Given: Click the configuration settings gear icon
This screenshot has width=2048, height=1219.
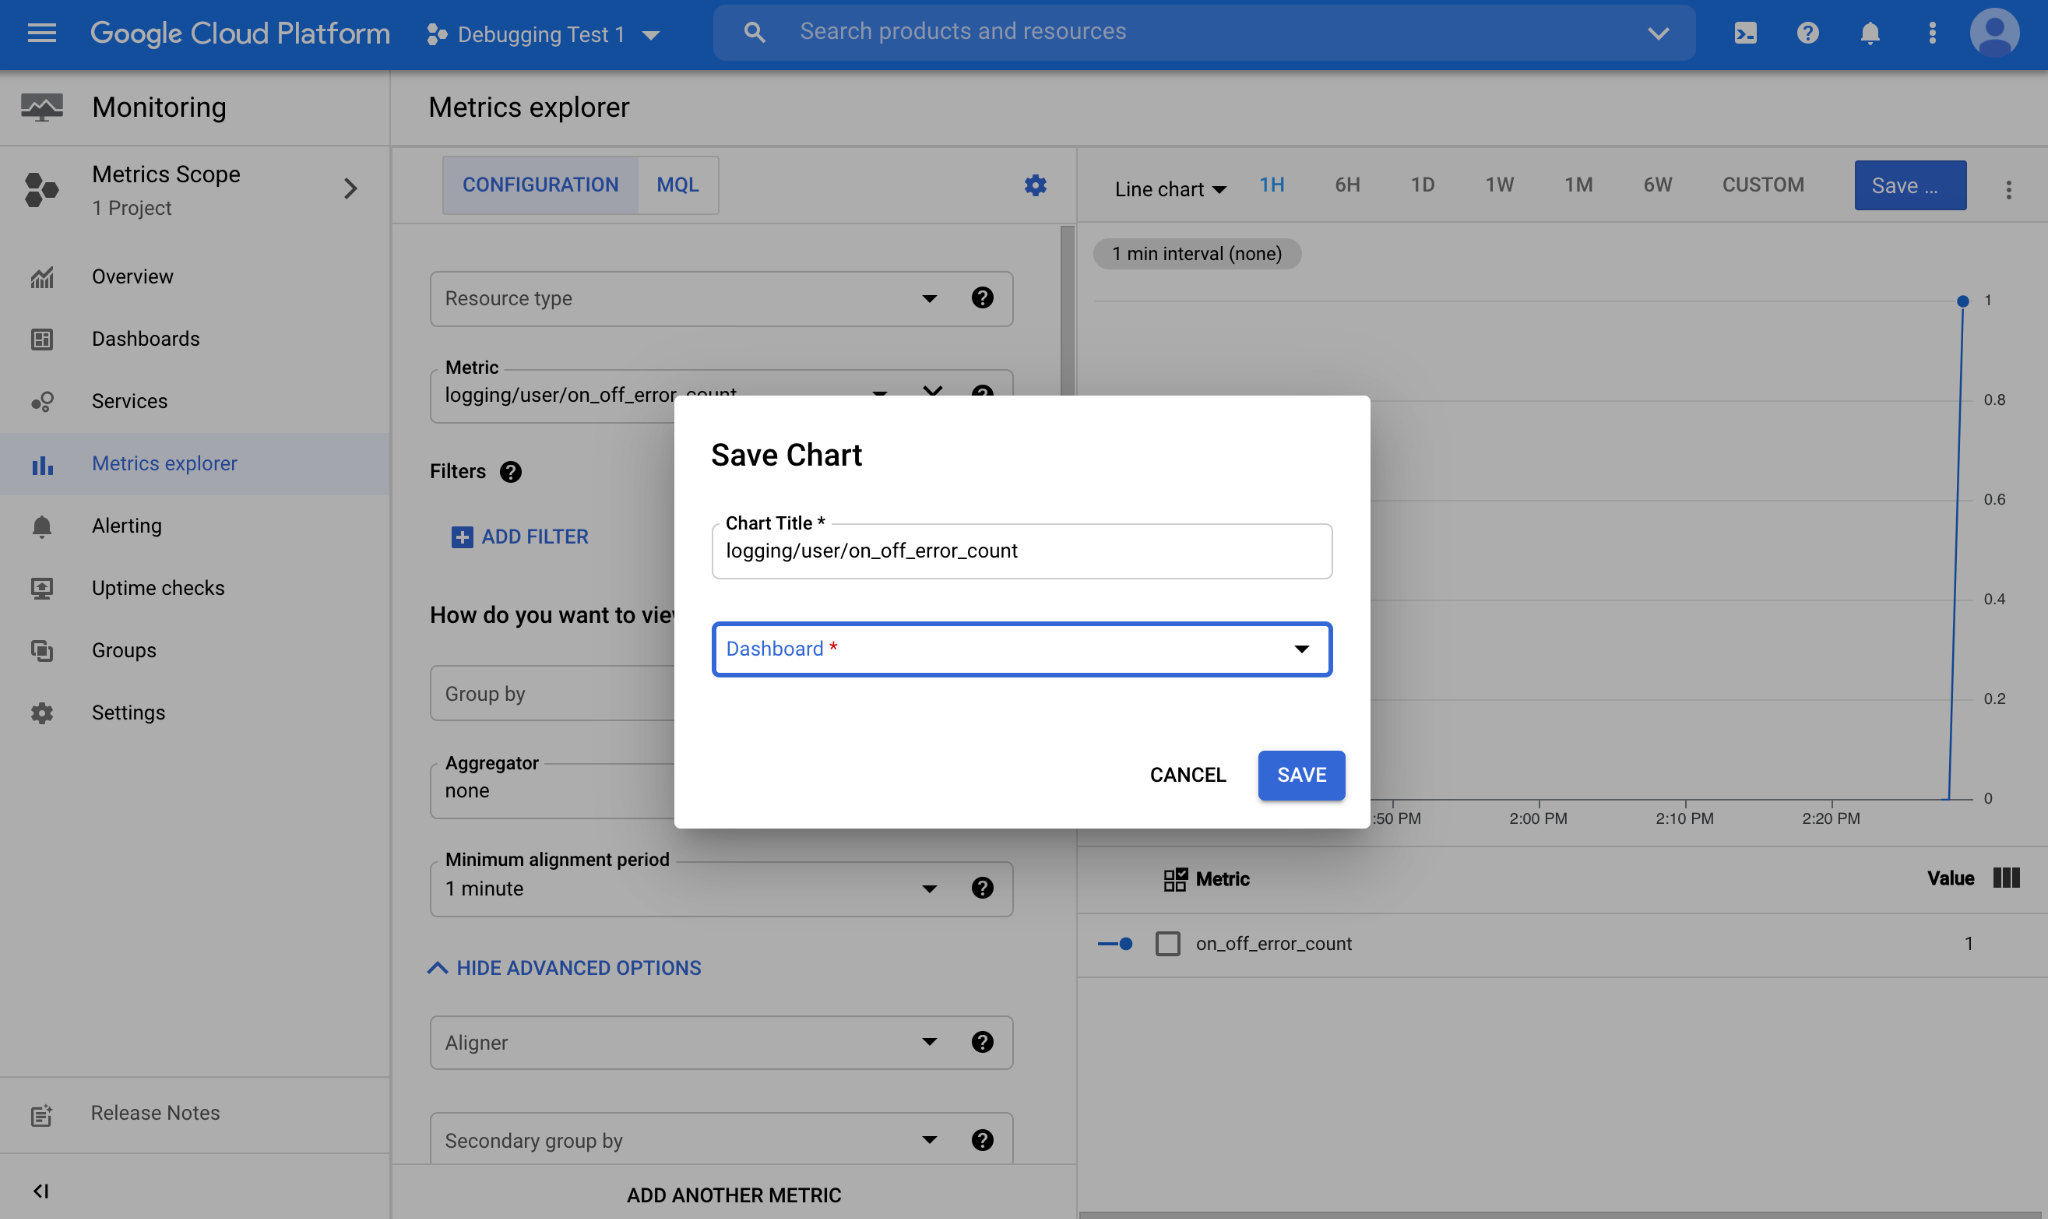Looking at the screenshot, I should pos(1035,185).
